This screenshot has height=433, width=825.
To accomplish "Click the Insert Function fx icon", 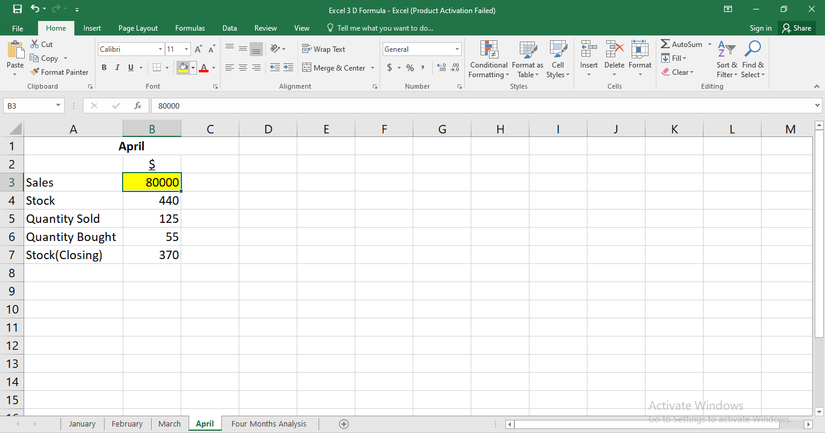I will [137, 105].
